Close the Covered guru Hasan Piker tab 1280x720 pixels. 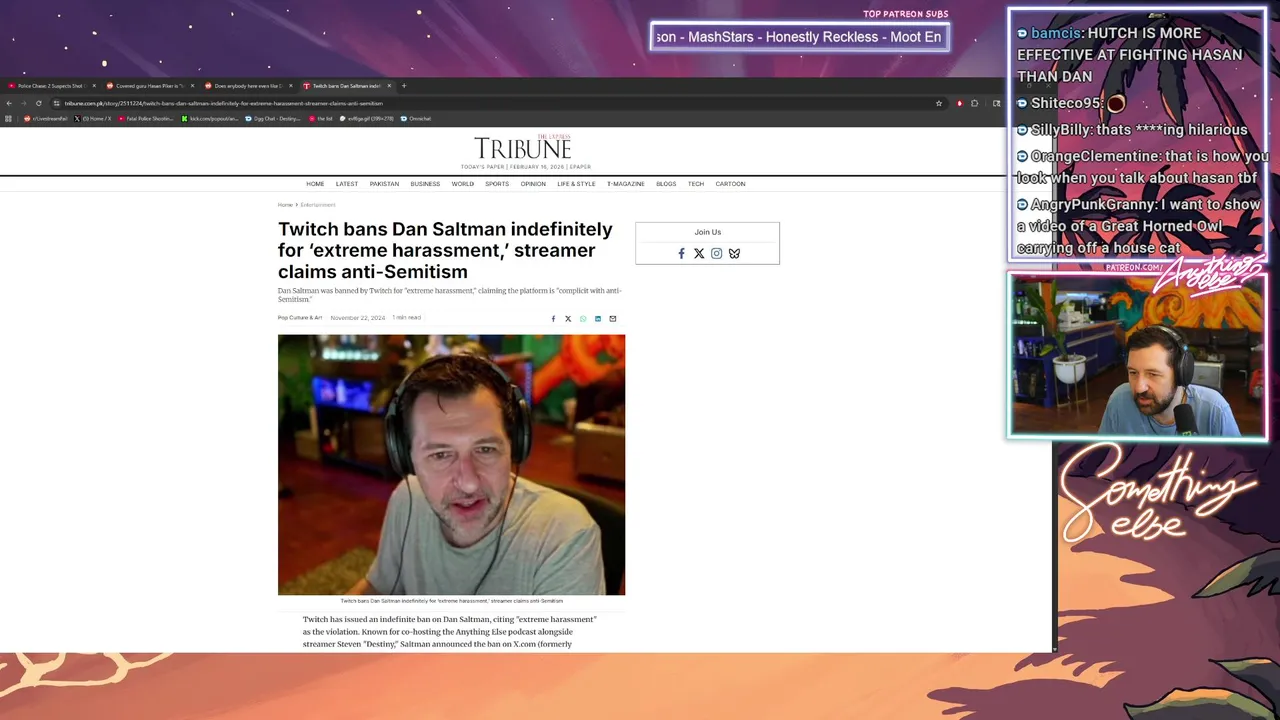(x=192, y=86)
